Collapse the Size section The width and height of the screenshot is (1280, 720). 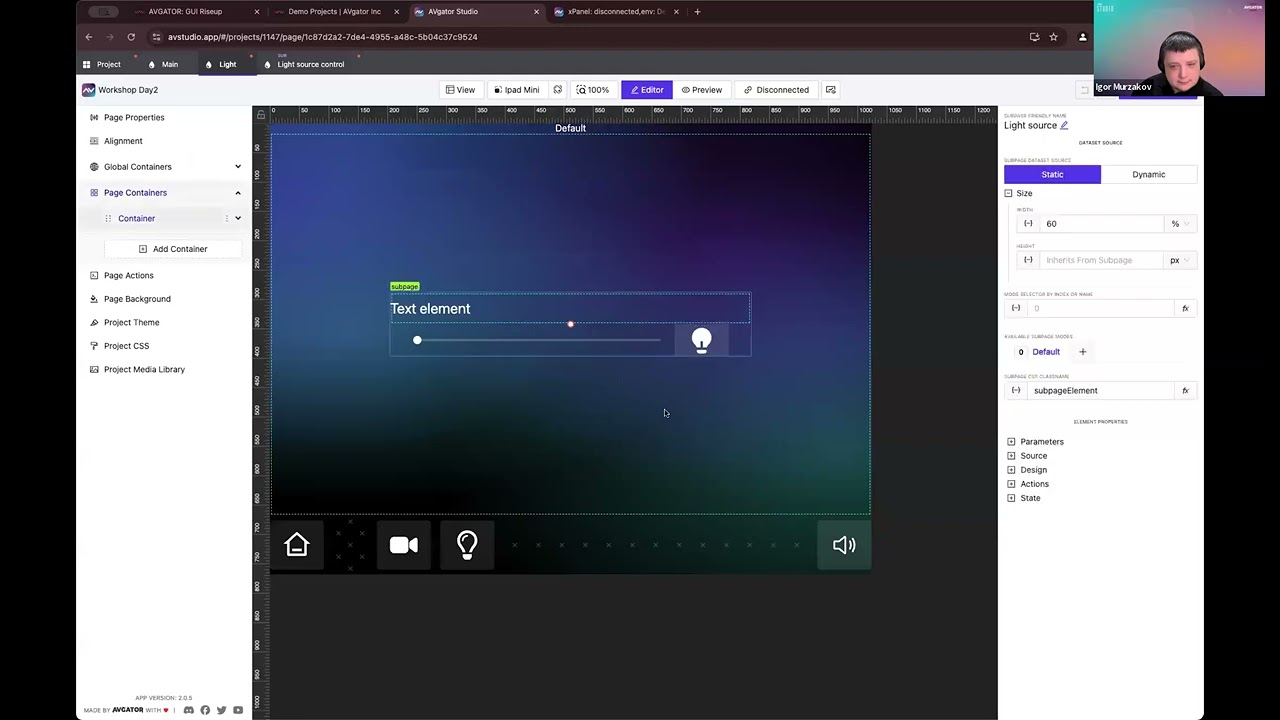1008,193
